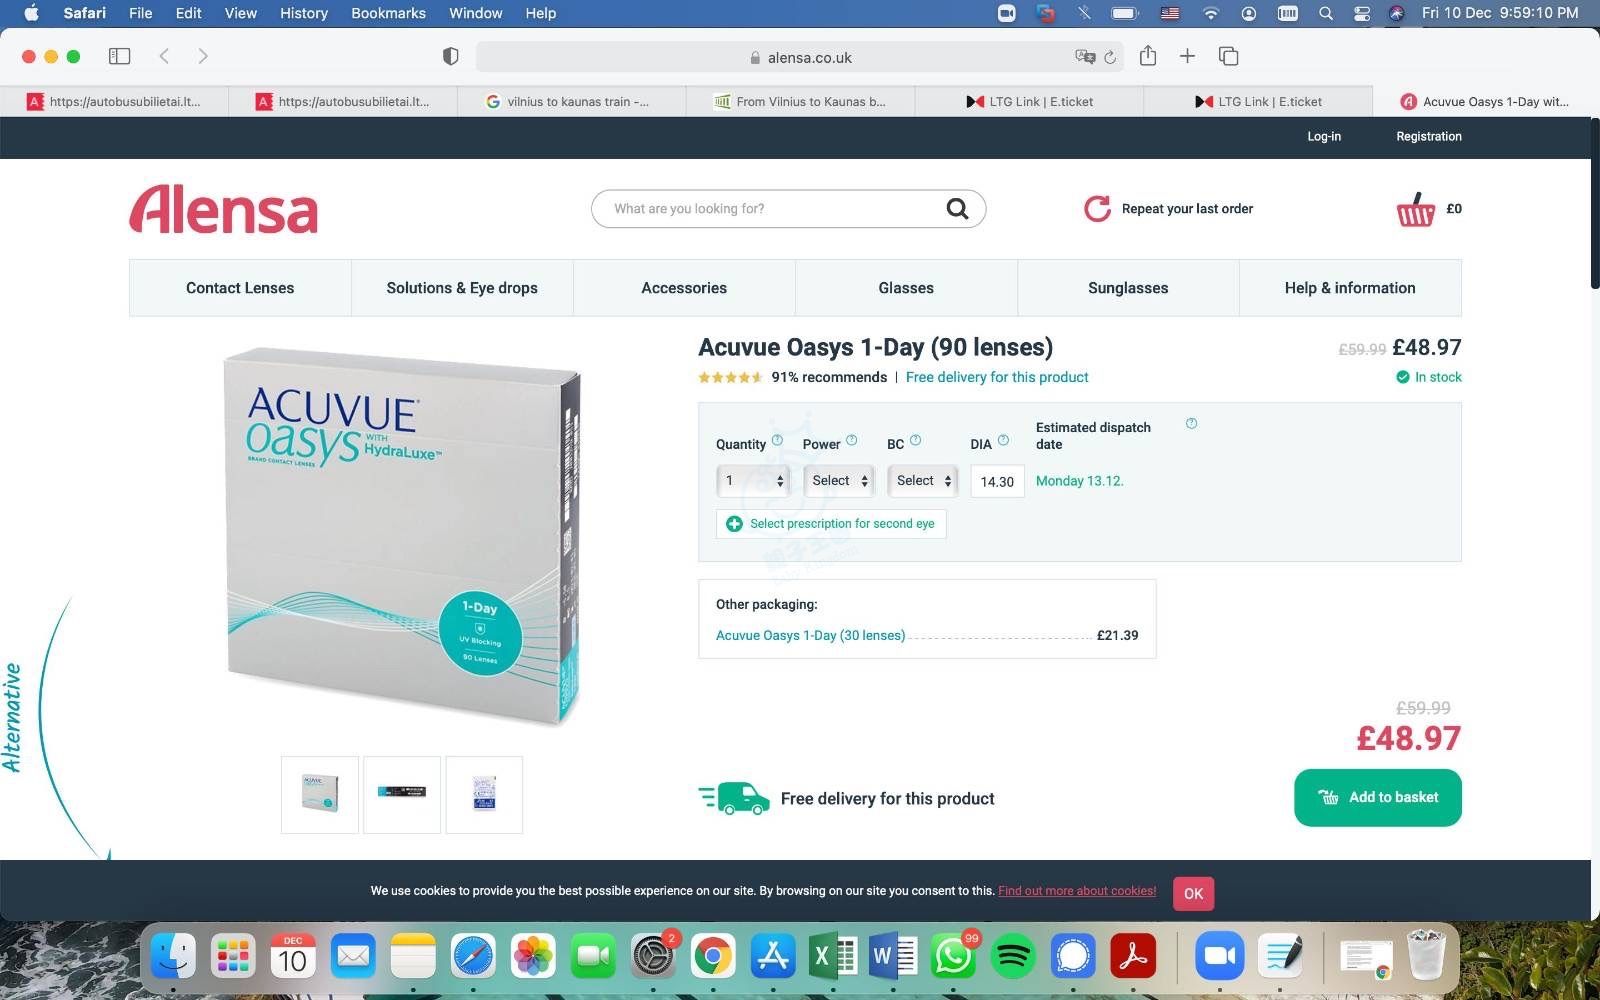Image resolution: width=1600 pixels, height=1000 pixels.
Task: Open Spotlight search in menu bar
Action: tap(1326, 13)
